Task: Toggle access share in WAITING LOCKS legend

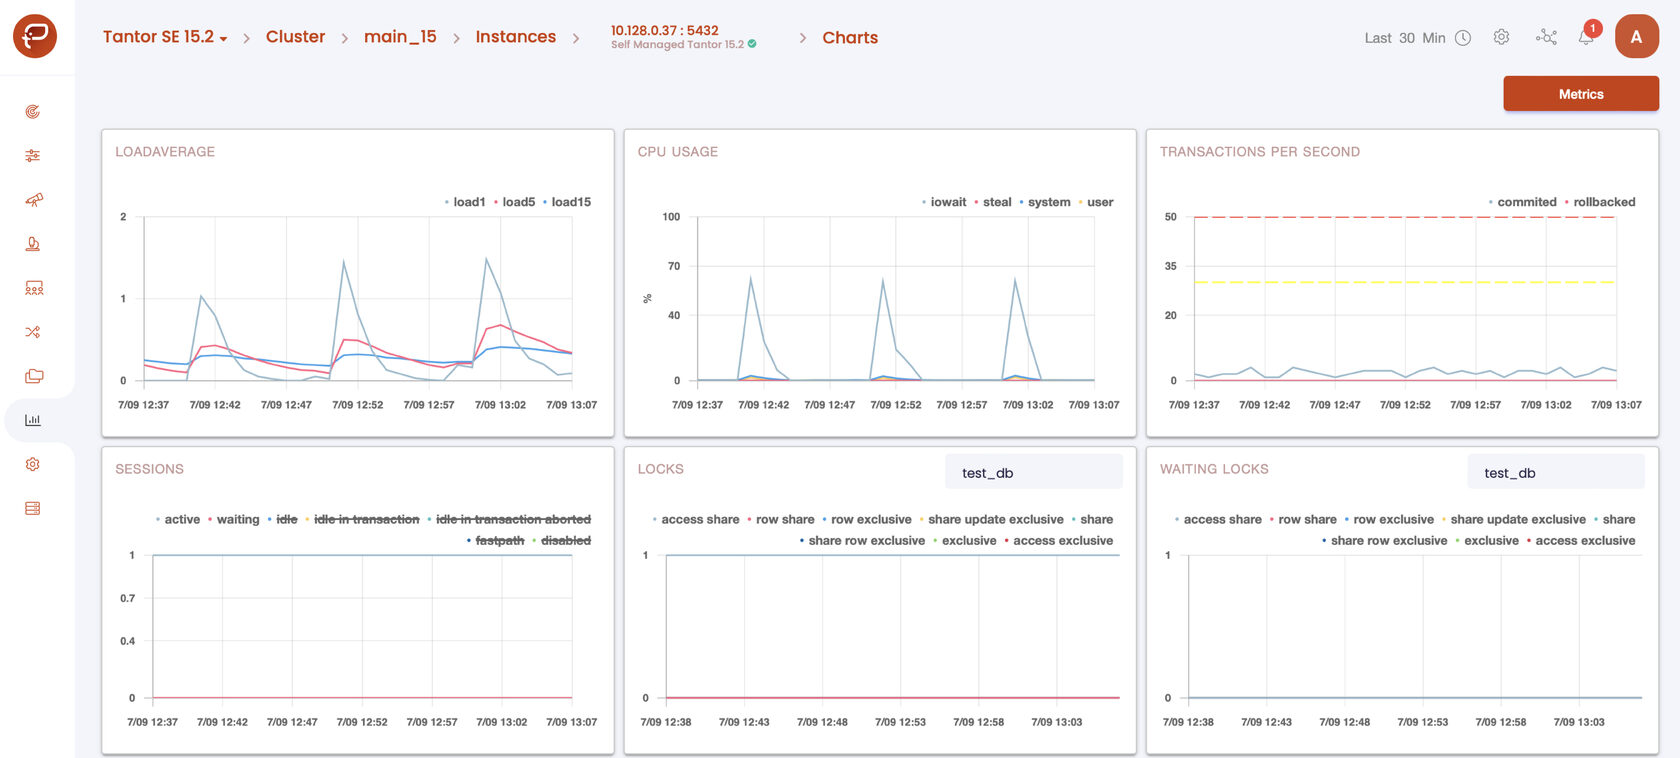Action: pyautogui.click(x=1218, y=520)
